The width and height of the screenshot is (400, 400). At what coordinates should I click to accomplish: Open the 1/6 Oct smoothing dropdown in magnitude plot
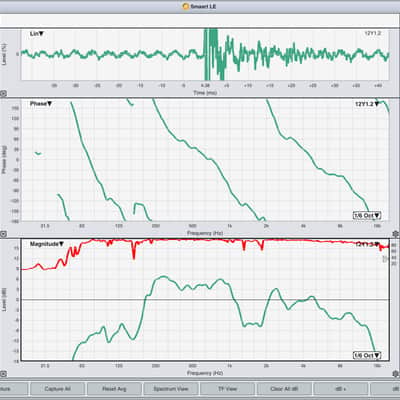pyautogui.click(x=367, y=356)
